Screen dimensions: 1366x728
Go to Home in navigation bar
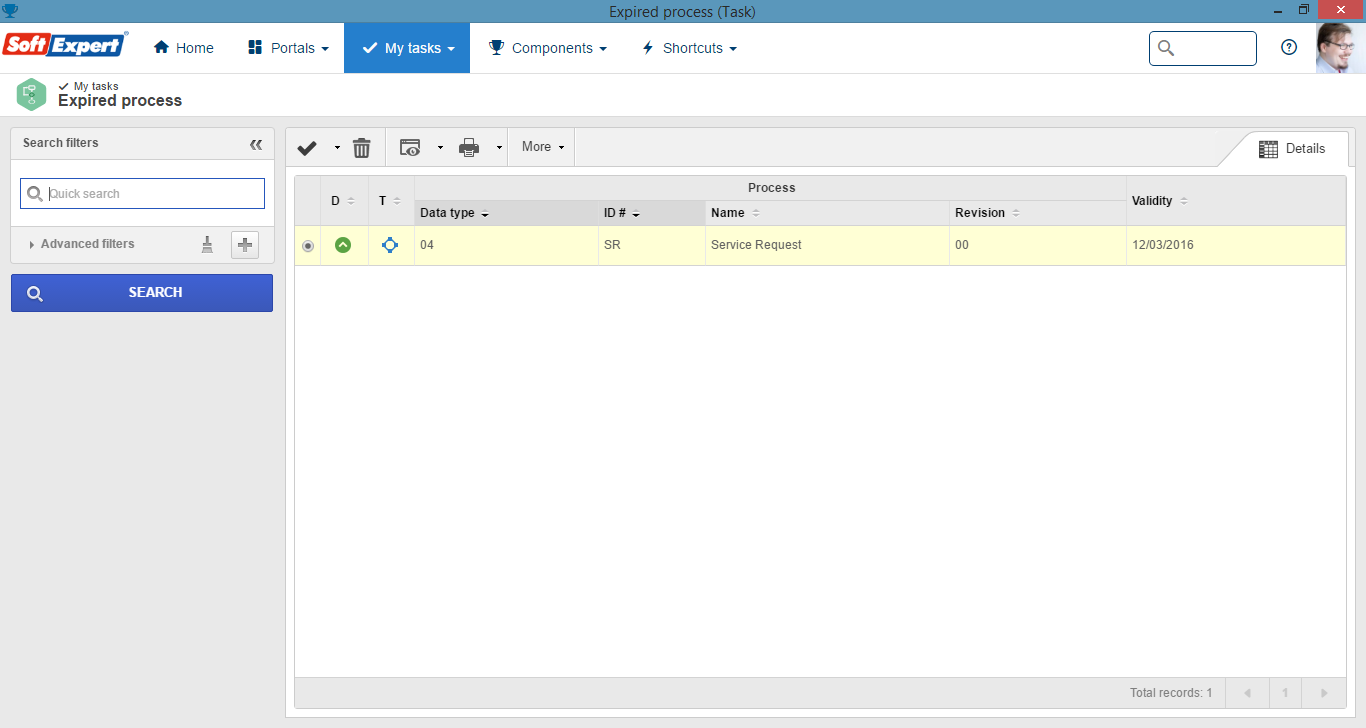coord(184,48)
